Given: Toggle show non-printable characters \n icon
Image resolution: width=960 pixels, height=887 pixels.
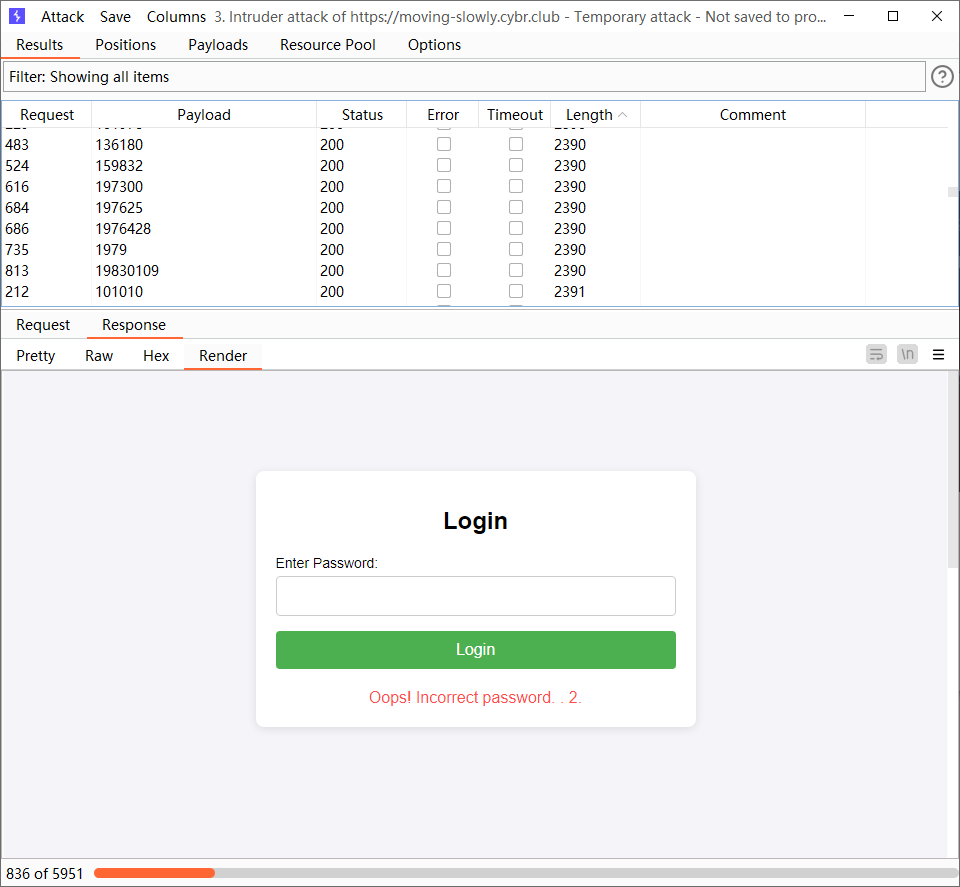Looking at the screenshot, I should pos(907,354).
